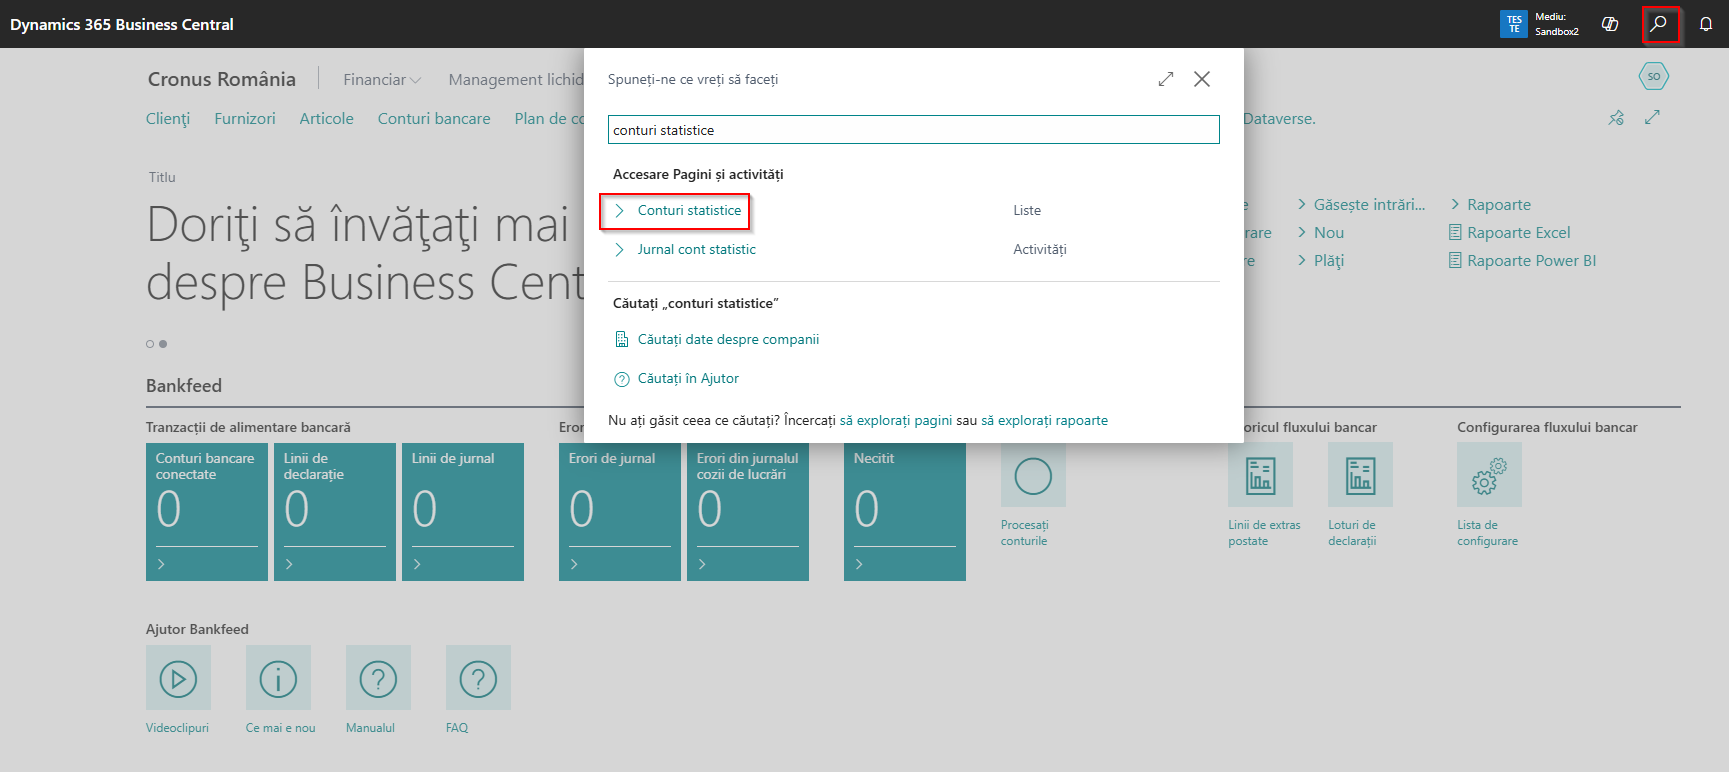The height and width of the screenshot is (772, 1729).
Task: Close the search dialog
Action: (x=1202, y=79)
